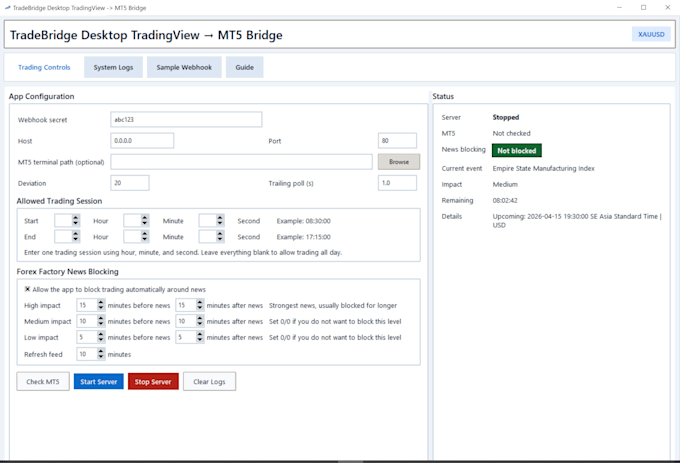This screenshot has width=680, height=463.
Task: Open the System Logs tab
Action: [113, 67]
